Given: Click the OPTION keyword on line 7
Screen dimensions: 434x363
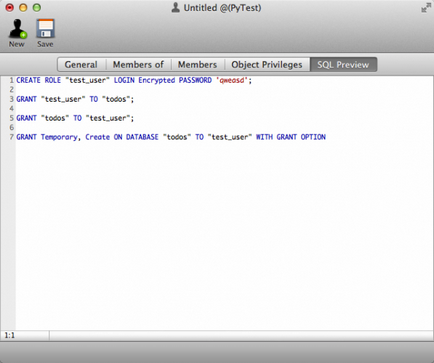Looking at the screenshot, I should 313,137.
